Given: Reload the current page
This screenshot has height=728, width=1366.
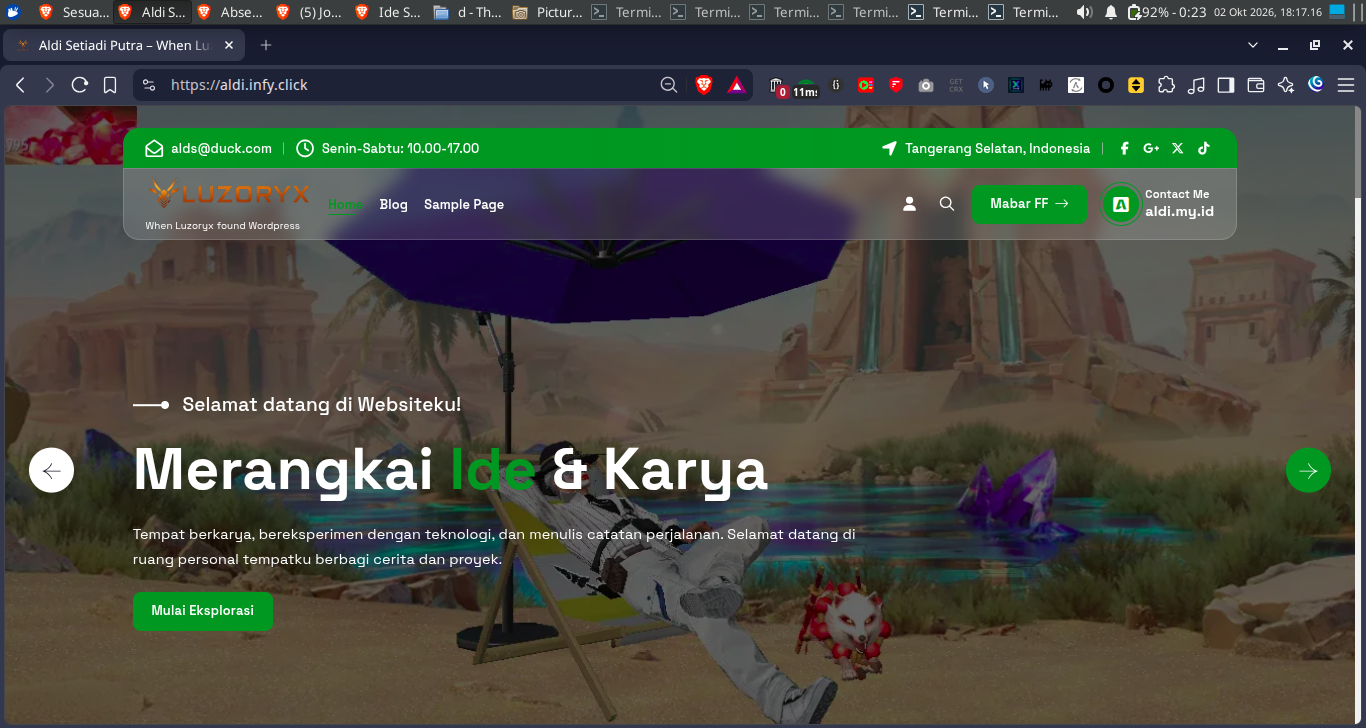Looking at the screenshot, I should pos(80,85).
